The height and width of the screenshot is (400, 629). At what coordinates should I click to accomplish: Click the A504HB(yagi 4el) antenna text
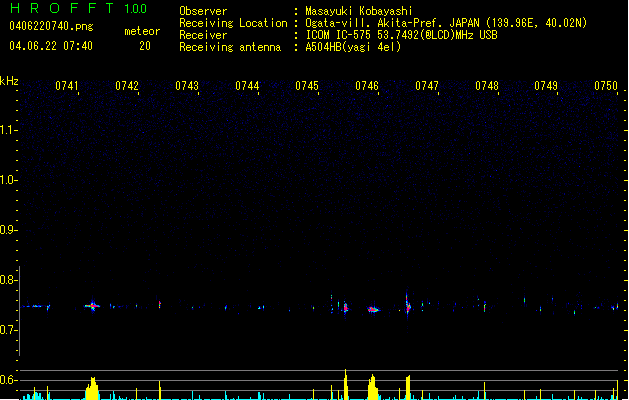pyautogui.click(x=353, y=47)
